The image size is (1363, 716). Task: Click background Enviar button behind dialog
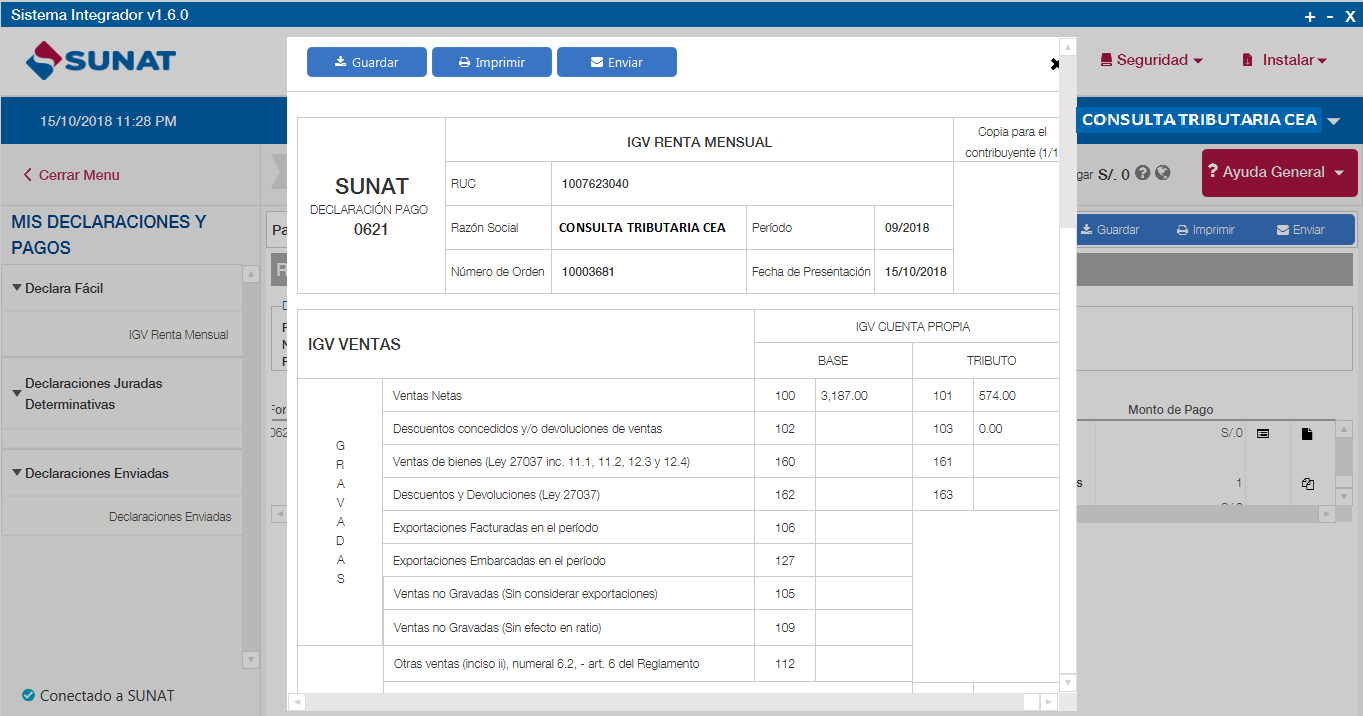tap(1300, 230)
